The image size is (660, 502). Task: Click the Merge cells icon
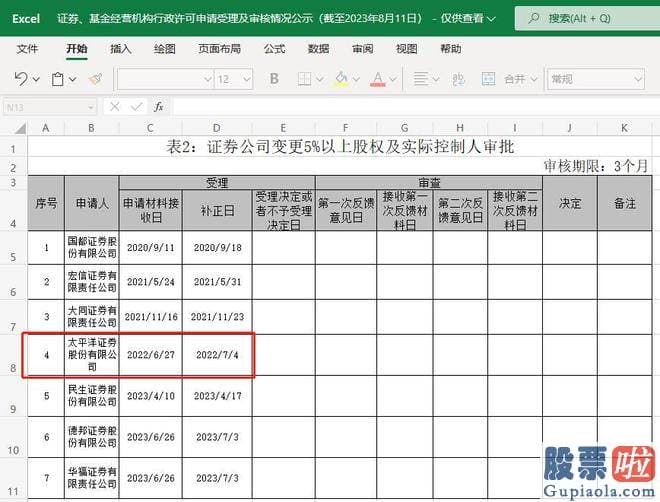(488, 79)
